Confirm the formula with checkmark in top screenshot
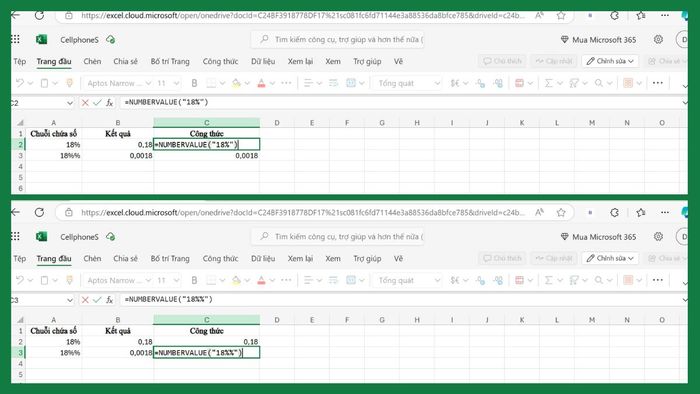 pos(97,103)
